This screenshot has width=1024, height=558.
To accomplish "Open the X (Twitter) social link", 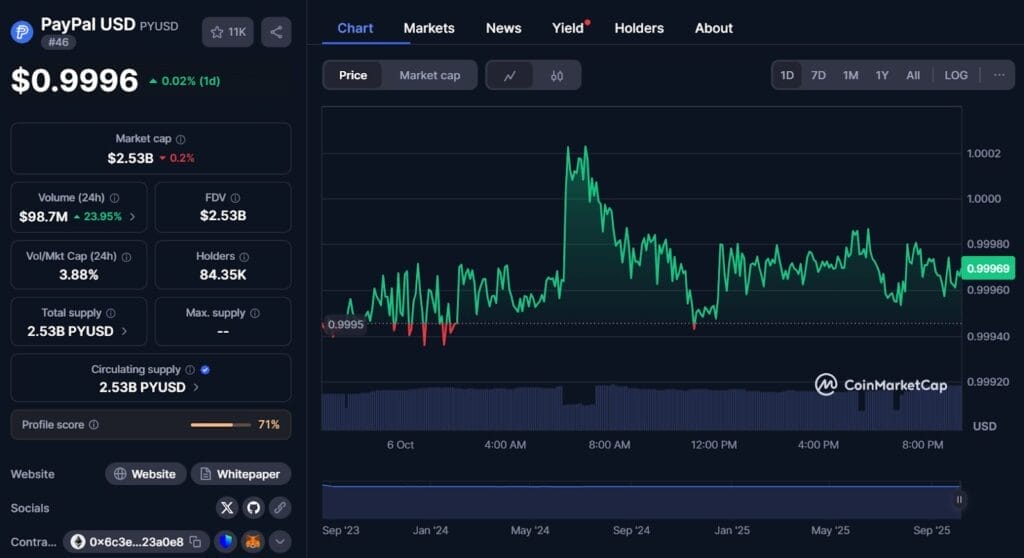I will point(227,508).
